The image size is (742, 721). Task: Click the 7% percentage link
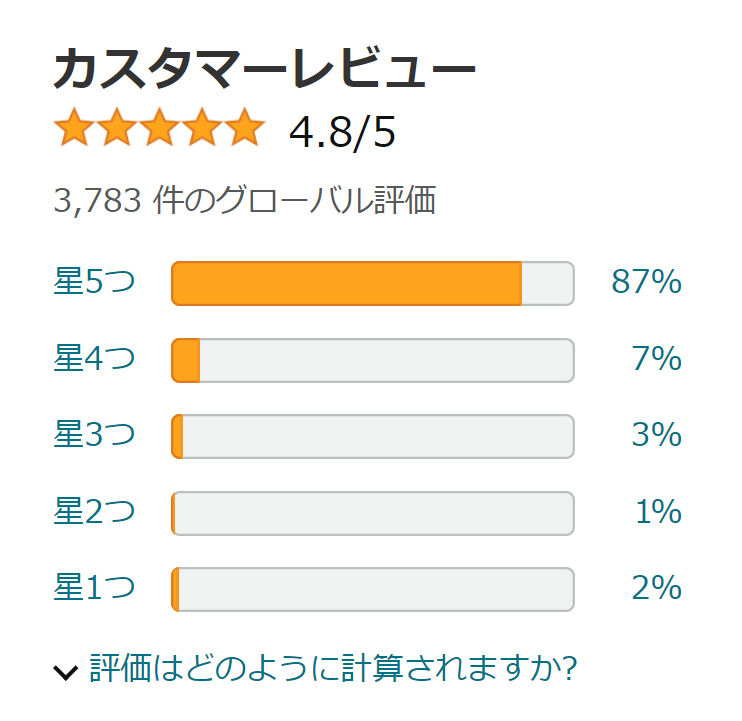pyautogui.click(x=656, y=359)
